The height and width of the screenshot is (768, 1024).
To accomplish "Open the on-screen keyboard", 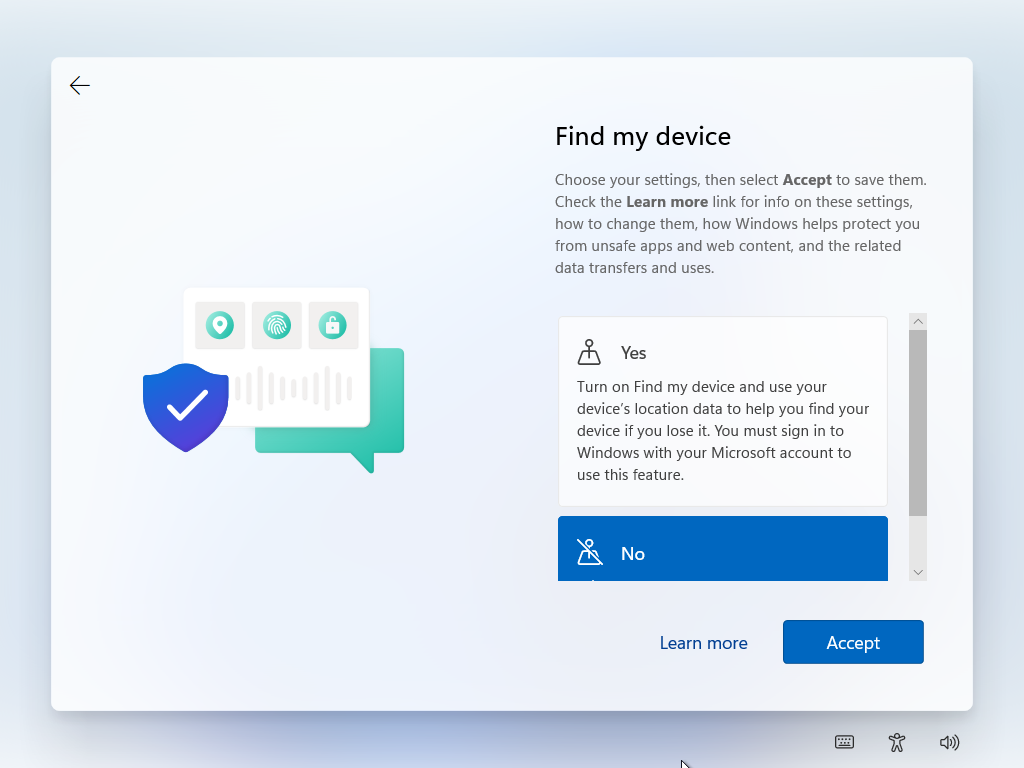I will coord(844,742).
